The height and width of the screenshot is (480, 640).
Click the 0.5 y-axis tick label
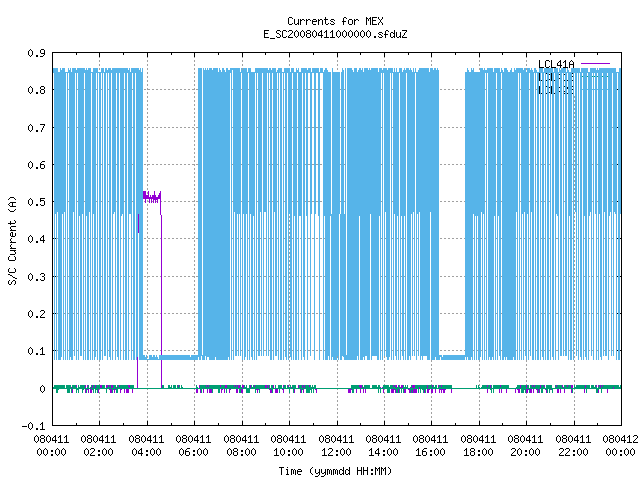tap(36, 202)
